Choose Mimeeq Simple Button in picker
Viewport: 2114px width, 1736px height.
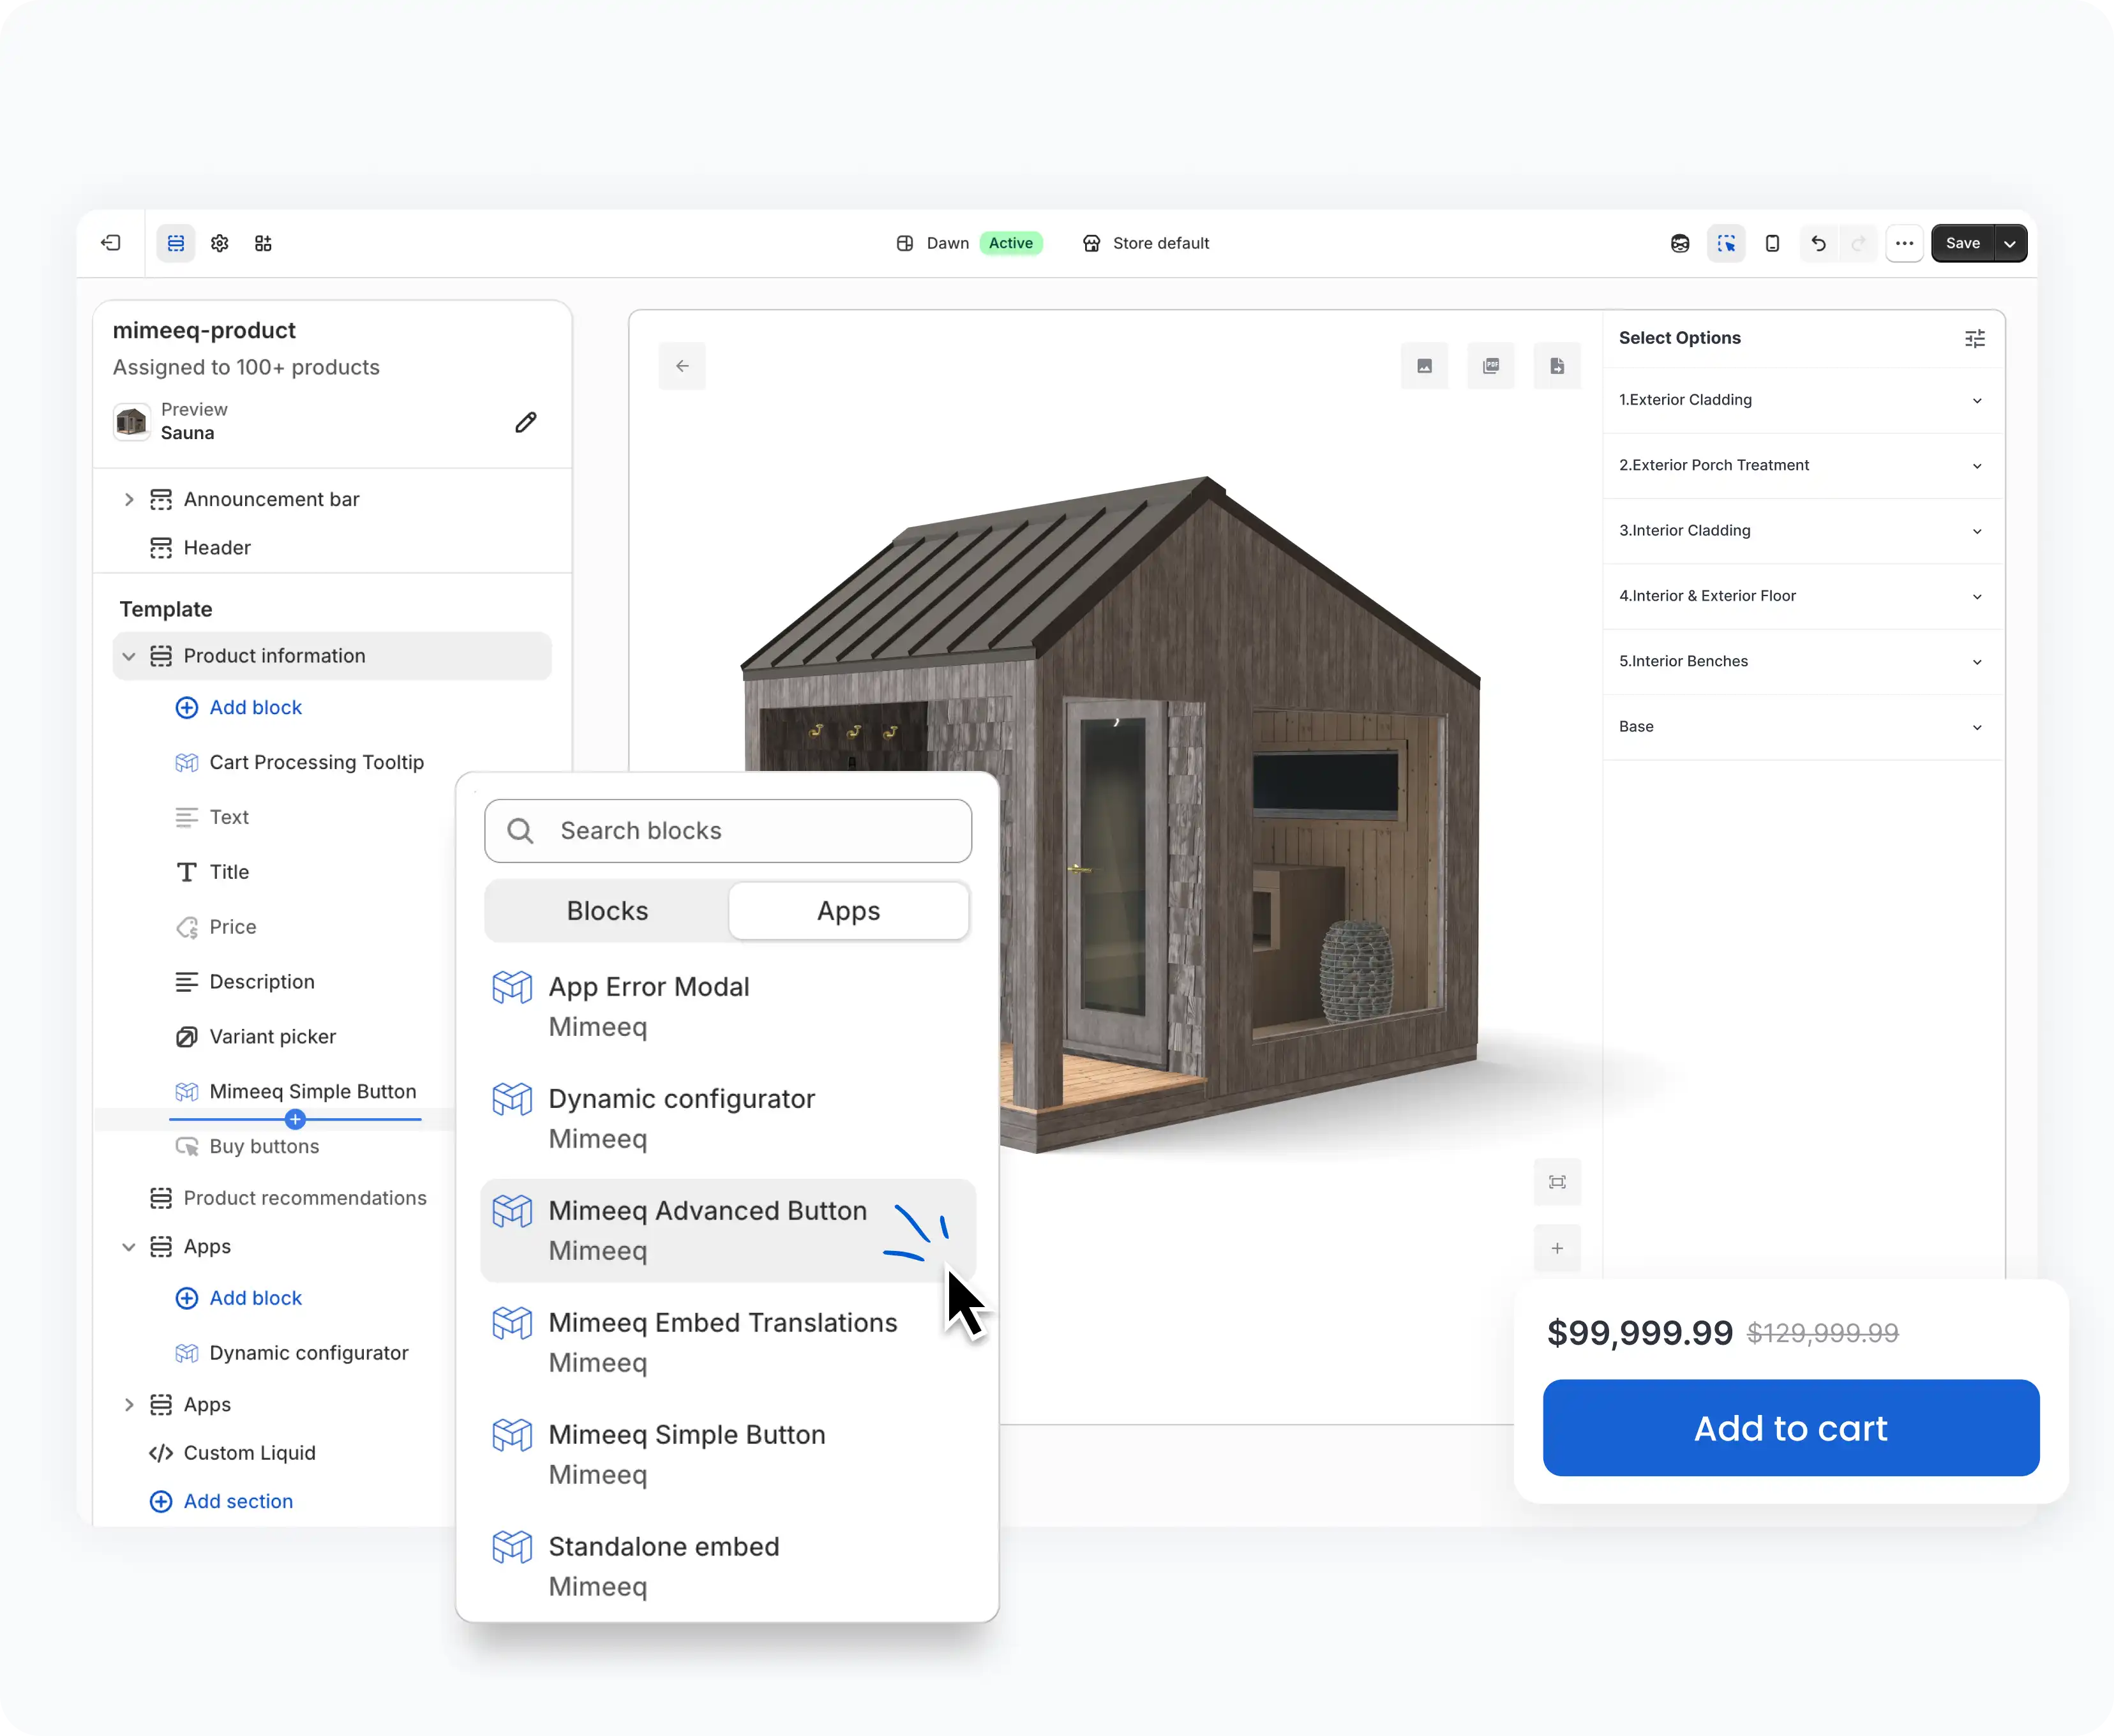point(728,1454)
